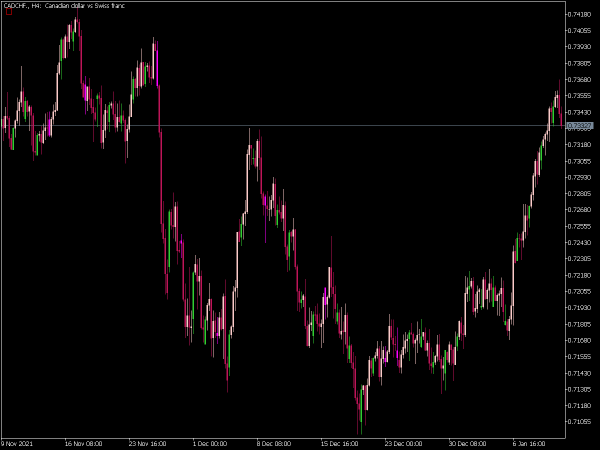Viewport: 600px width, 450px height.
Task: Select the current price label 0.73327
Action: tap(579, 126)
